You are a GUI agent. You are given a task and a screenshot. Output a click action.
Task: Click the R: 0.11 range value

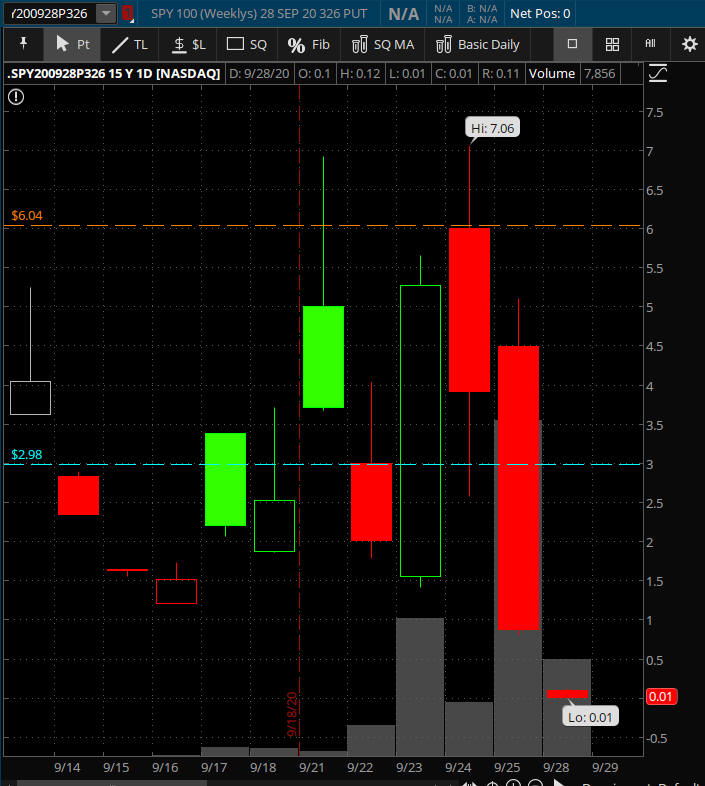point(500,74)
